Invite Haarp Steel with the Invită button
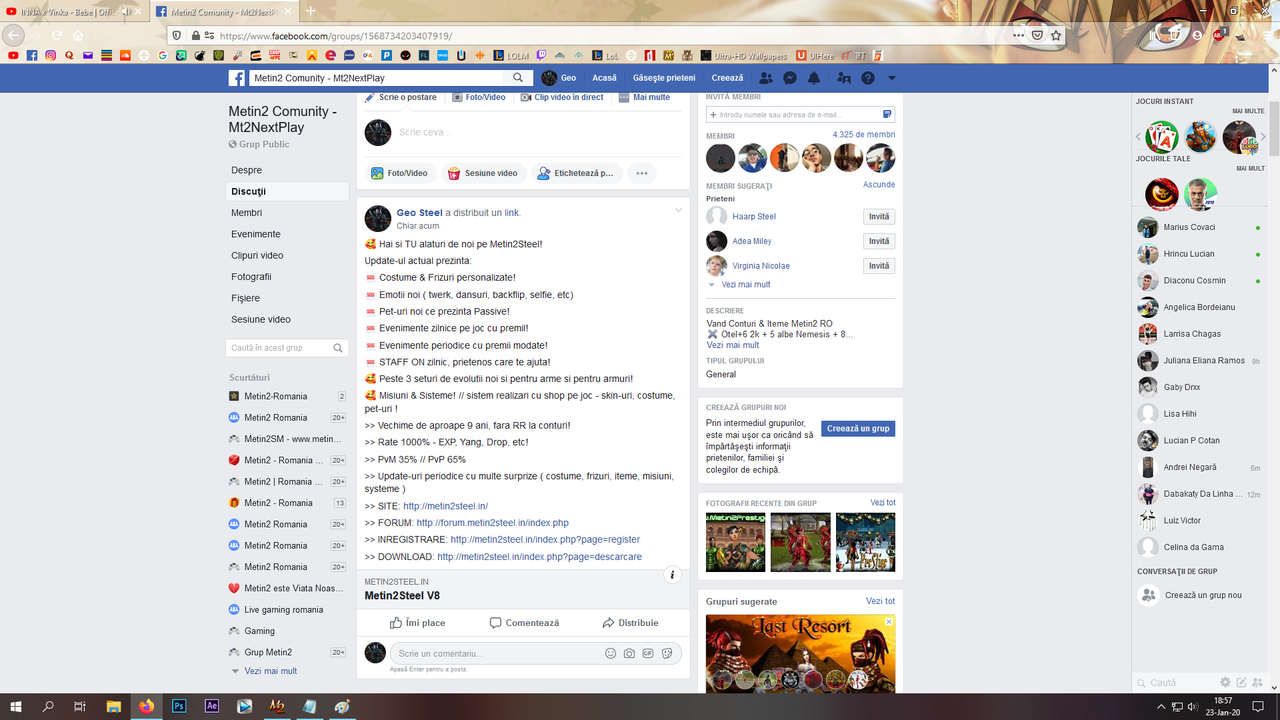 [879, 217]
